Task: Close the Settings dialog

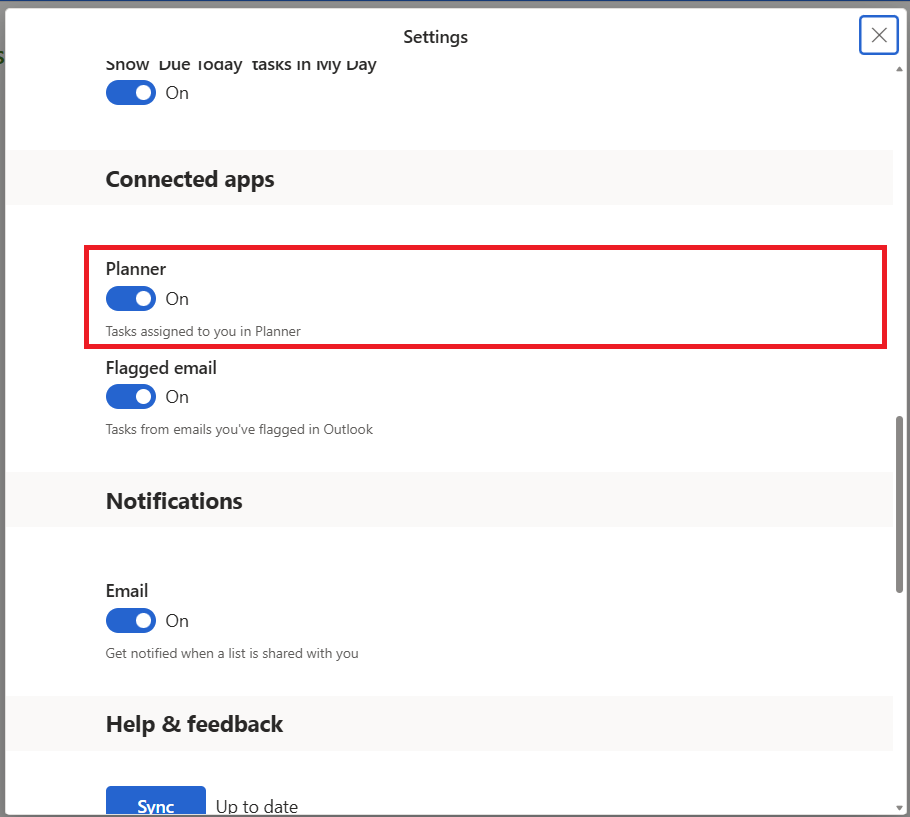Action: click(879, 35)
